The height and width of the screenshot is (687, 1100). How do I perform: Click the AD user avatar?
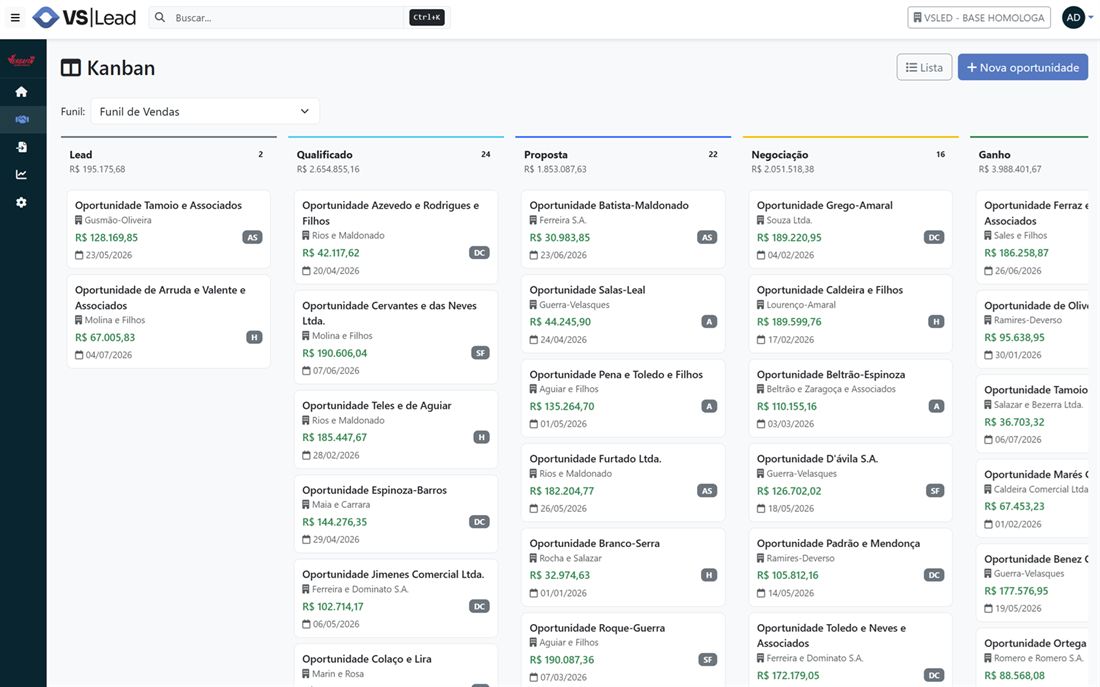coord(1073,18)
